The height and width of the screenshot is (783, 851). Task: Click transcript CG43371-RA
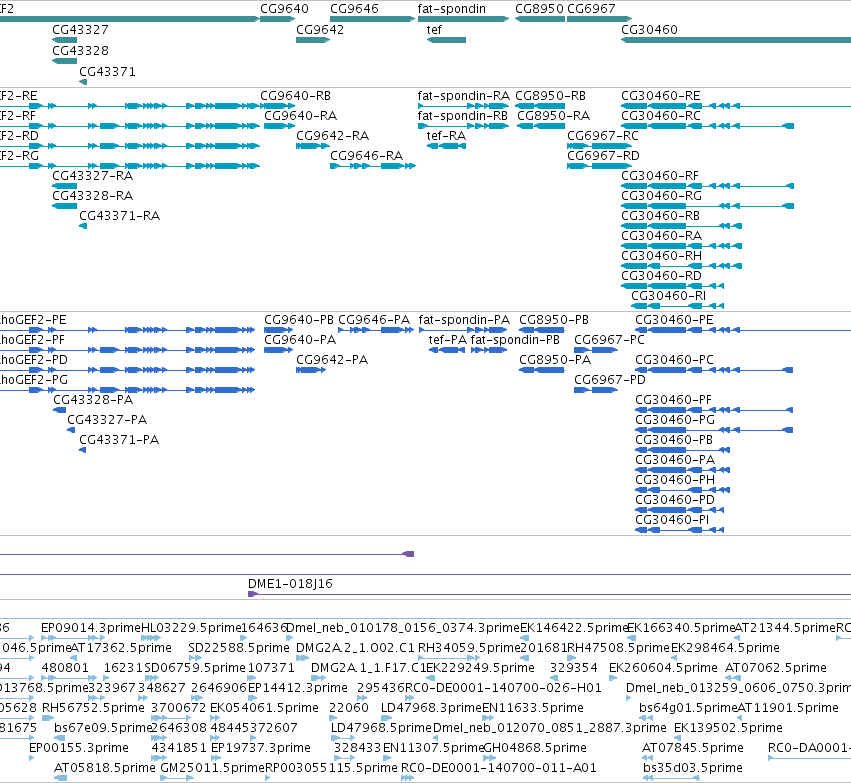tap(119, 216)
